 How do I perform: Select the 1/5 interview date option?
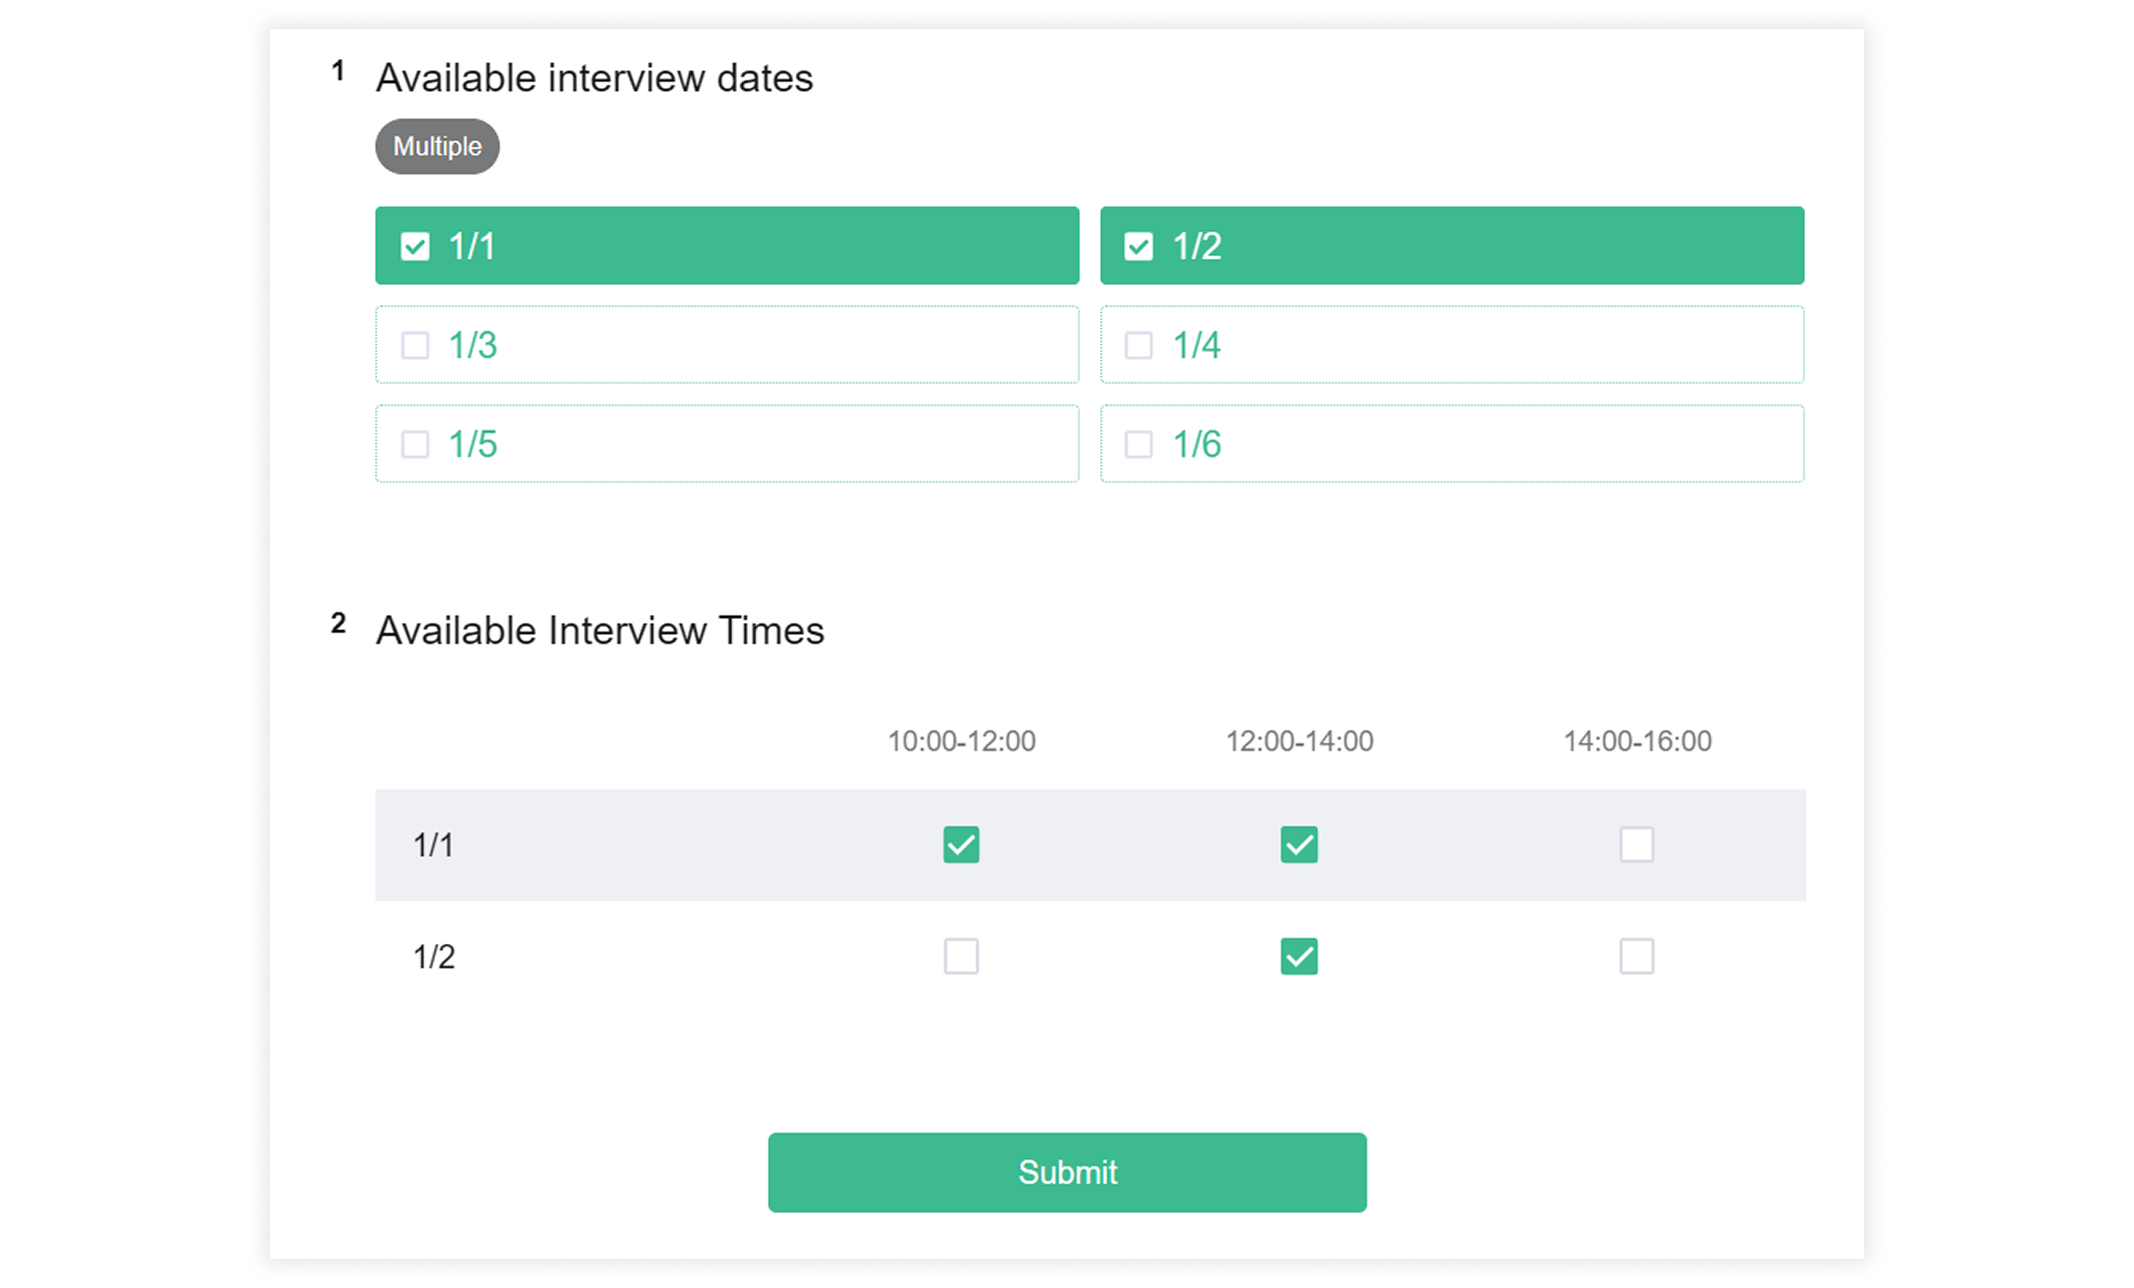[x=727, y=443]
